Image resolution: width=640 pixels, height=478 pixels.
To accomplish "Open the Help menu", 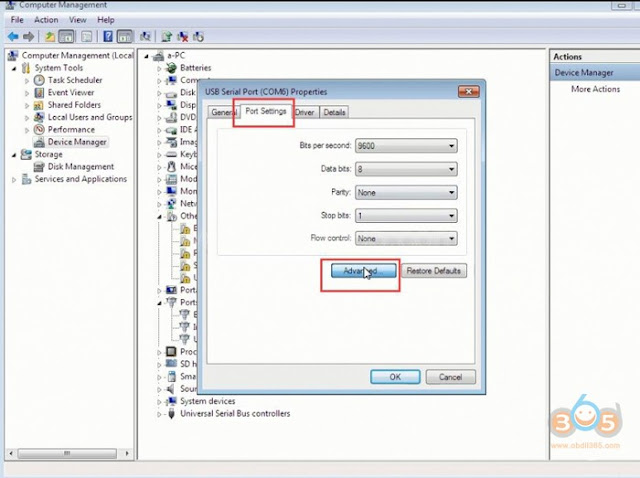I will (106, 20).
